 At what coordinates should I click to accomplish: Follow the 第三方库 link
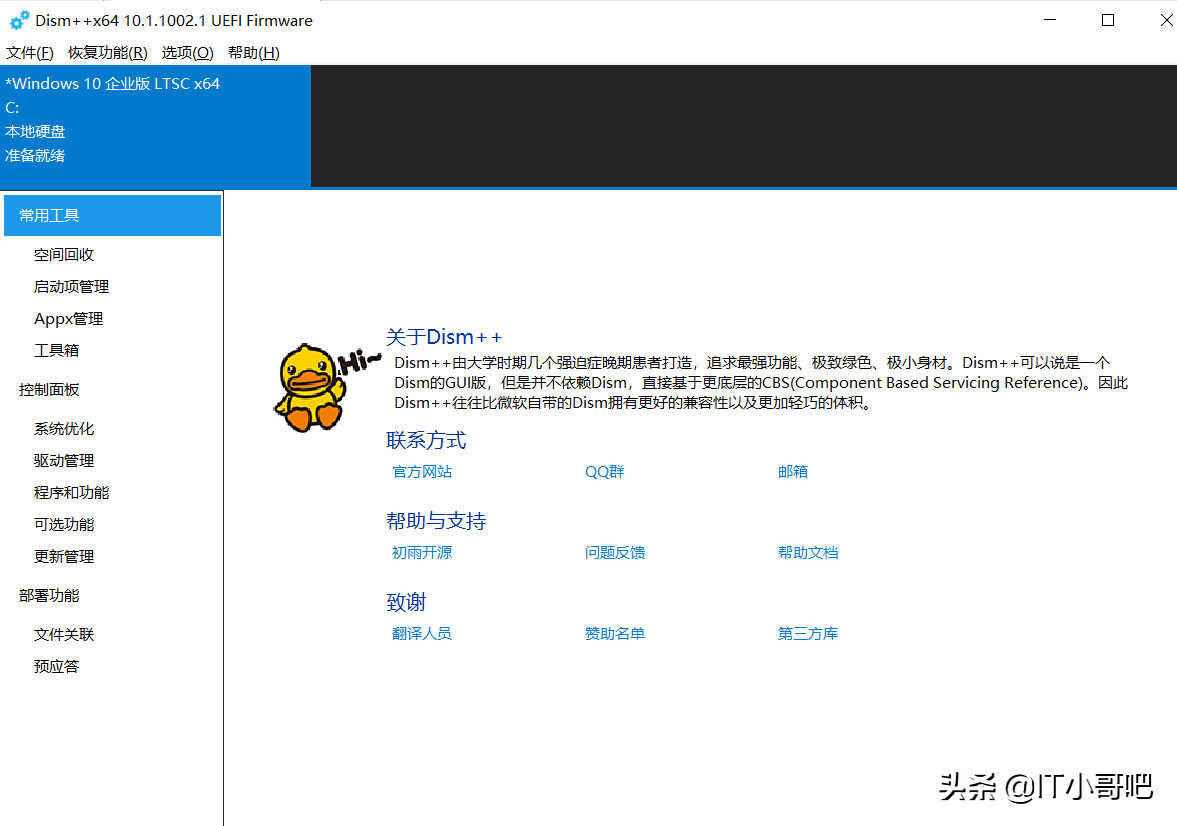pos(808,634)
